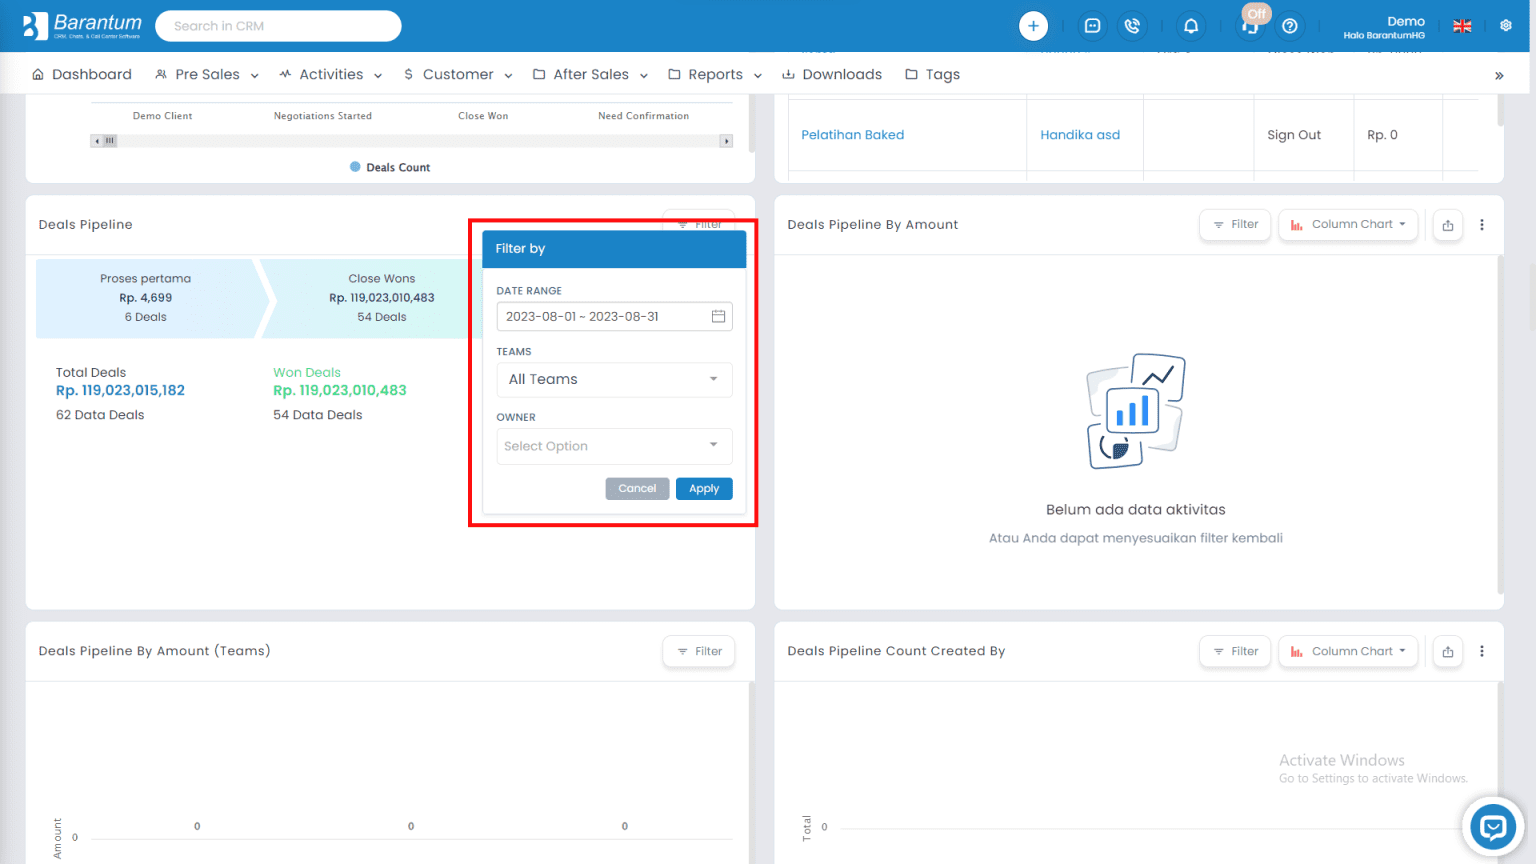This screenshot has height=864, width=1536.
Task: Click the calendar icon in the date range field
Action: [718, 315]
